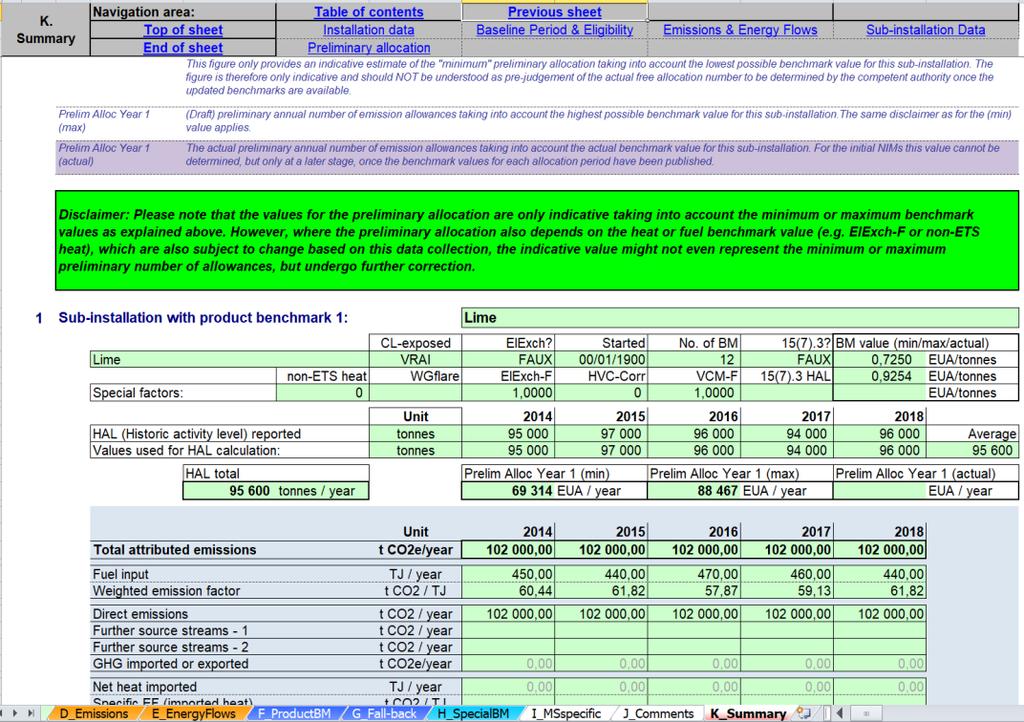Open the F_ProductBM sheet tab
1024x722 pixels.
[x=294, y=714]
